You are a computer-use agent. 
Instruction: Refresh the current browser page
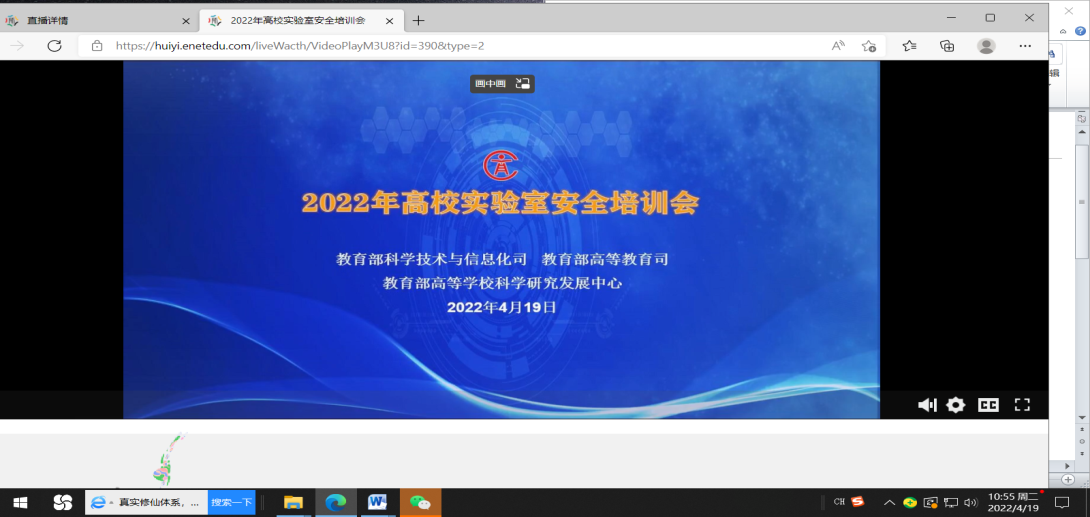[x=55, y=46]
